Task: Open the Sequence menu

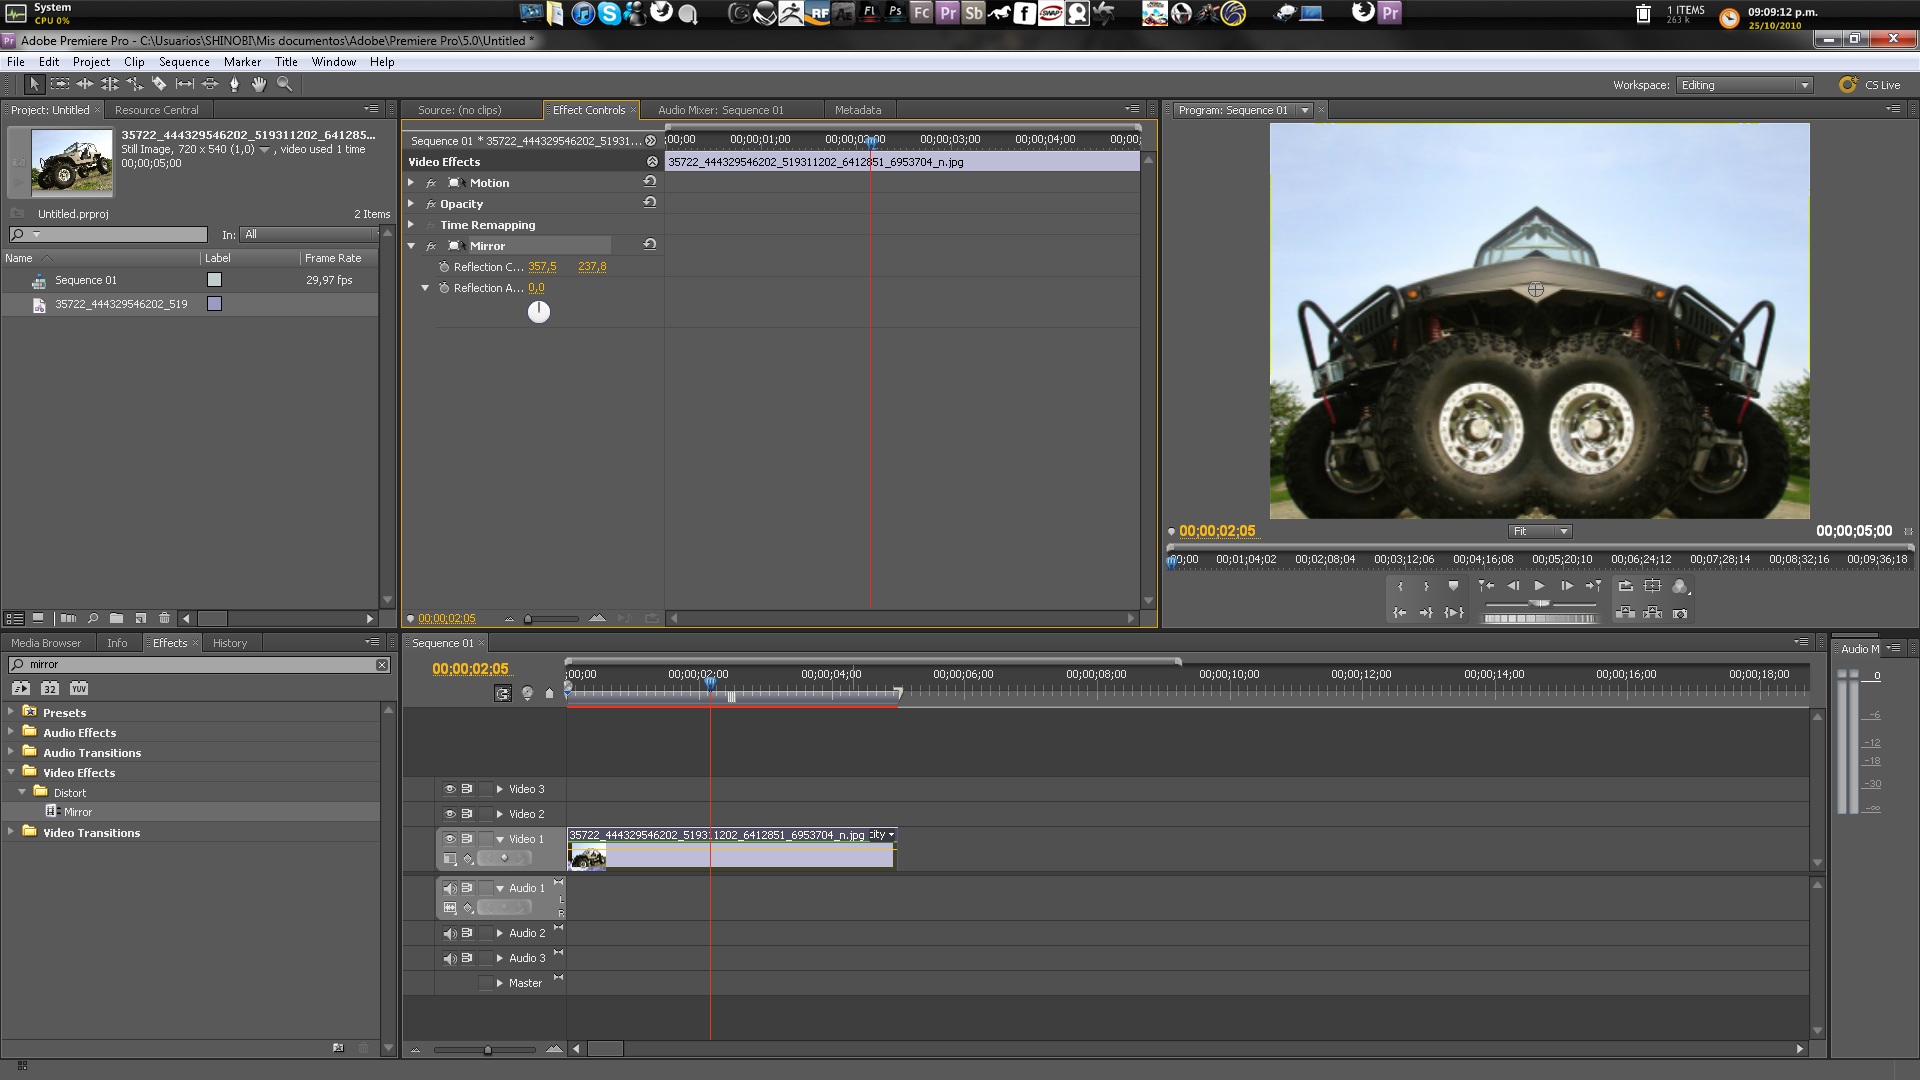Action: 184,62
